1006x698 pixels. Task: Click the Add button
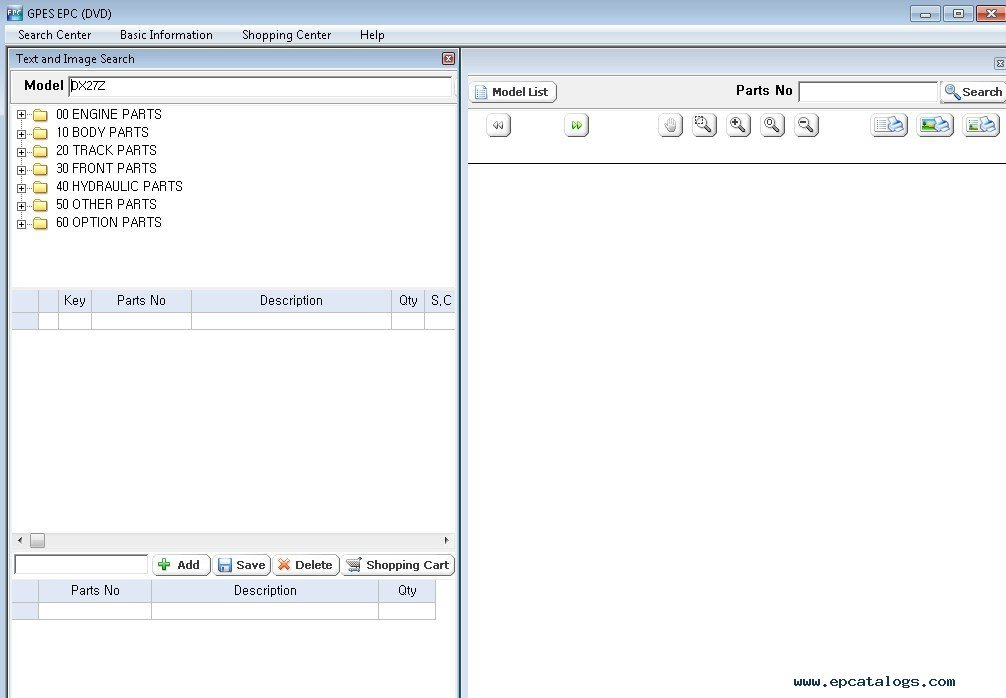tap(181, 565)
